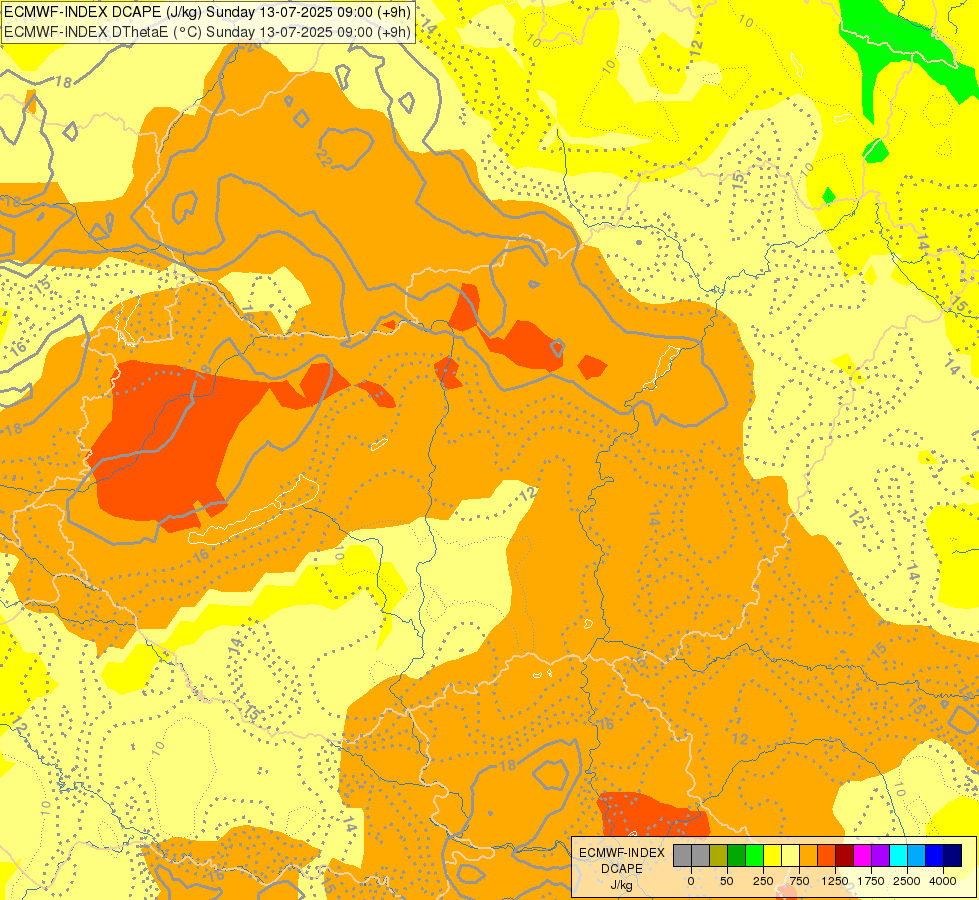
Task: Click the dark green legend swatch
Action: point(737,855)
